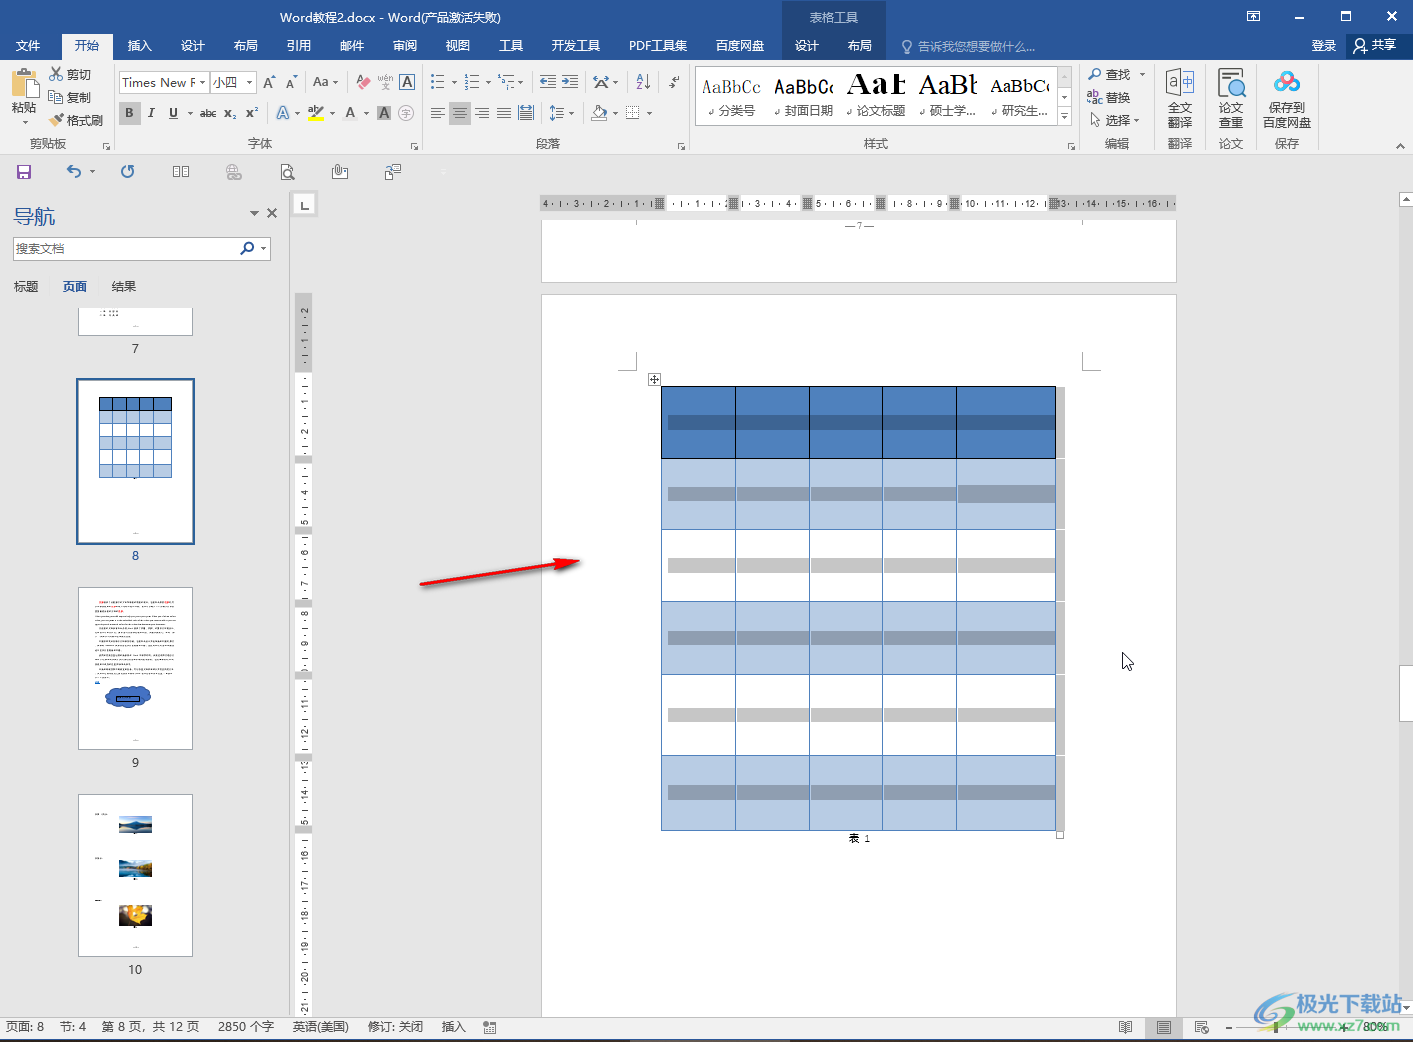Apply the 论文标题 style
Viewport: 1413px width, 1042px height.
click(876, 96)
